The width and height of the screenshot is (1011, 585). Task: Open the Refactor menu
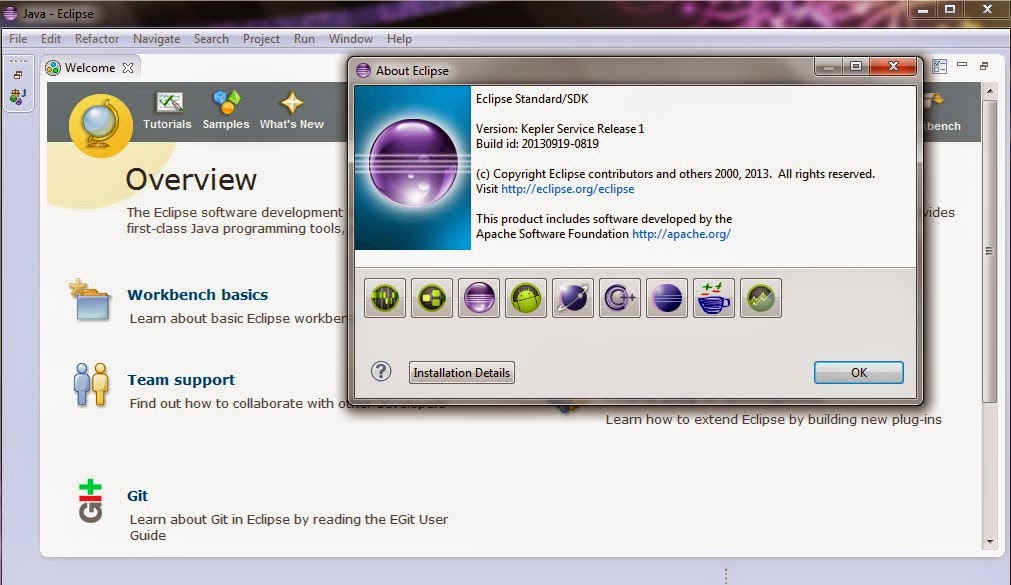point(97,39)
